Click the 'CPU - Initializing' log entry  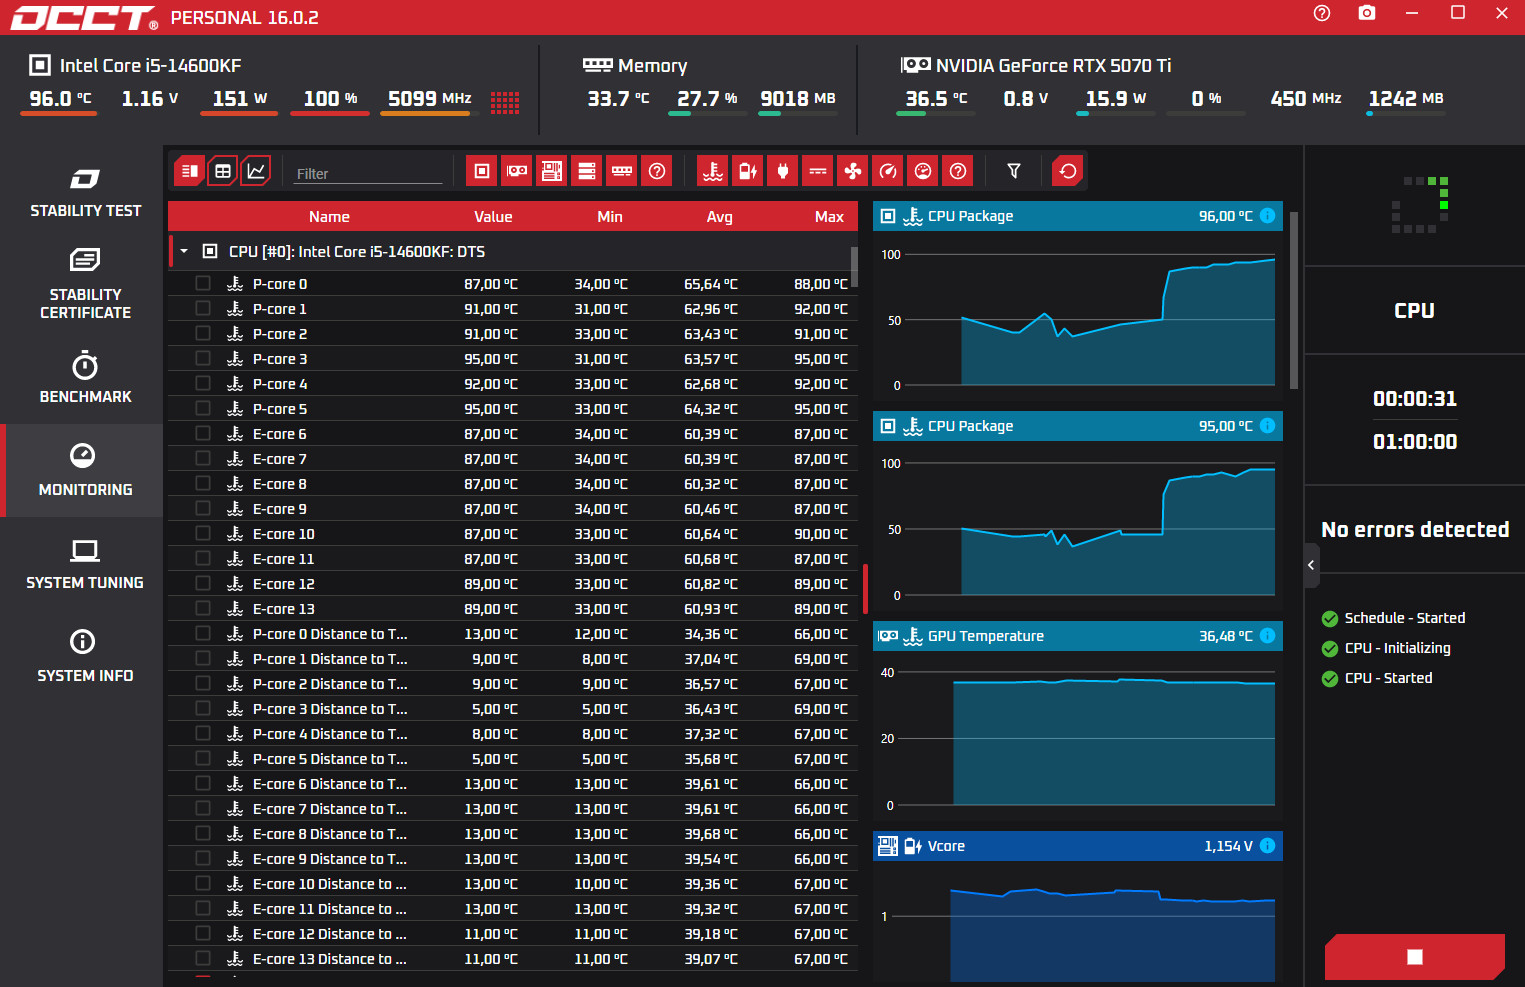pyautogui.click(x=1397, y=648)
